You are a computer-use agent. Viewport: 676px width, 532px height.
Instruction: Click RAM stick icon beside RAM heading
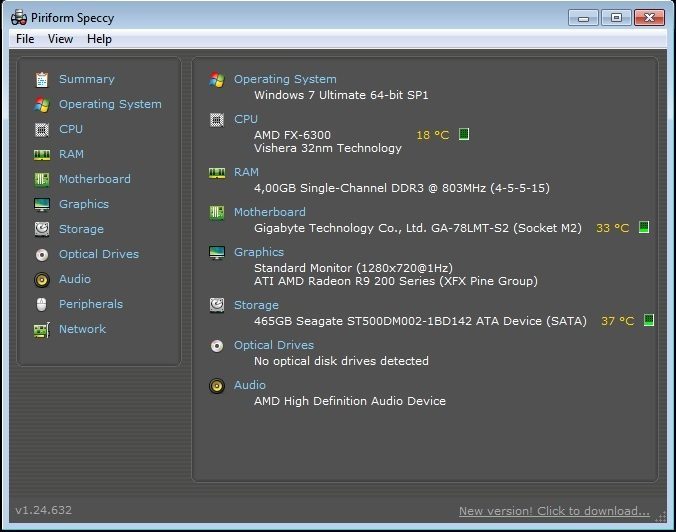point(217,173)
